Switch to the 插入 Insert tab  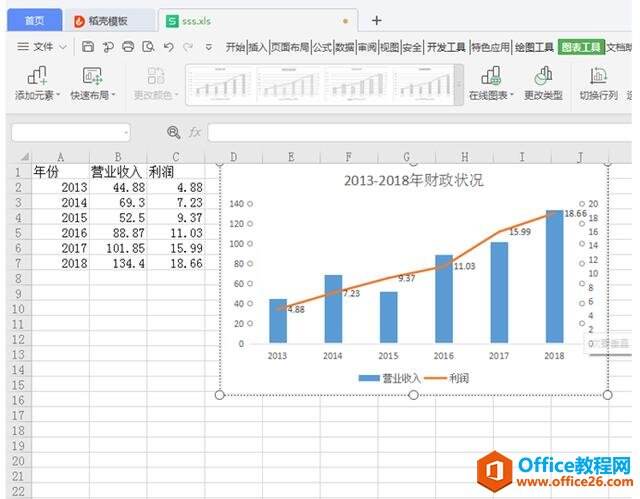(258, 47)
